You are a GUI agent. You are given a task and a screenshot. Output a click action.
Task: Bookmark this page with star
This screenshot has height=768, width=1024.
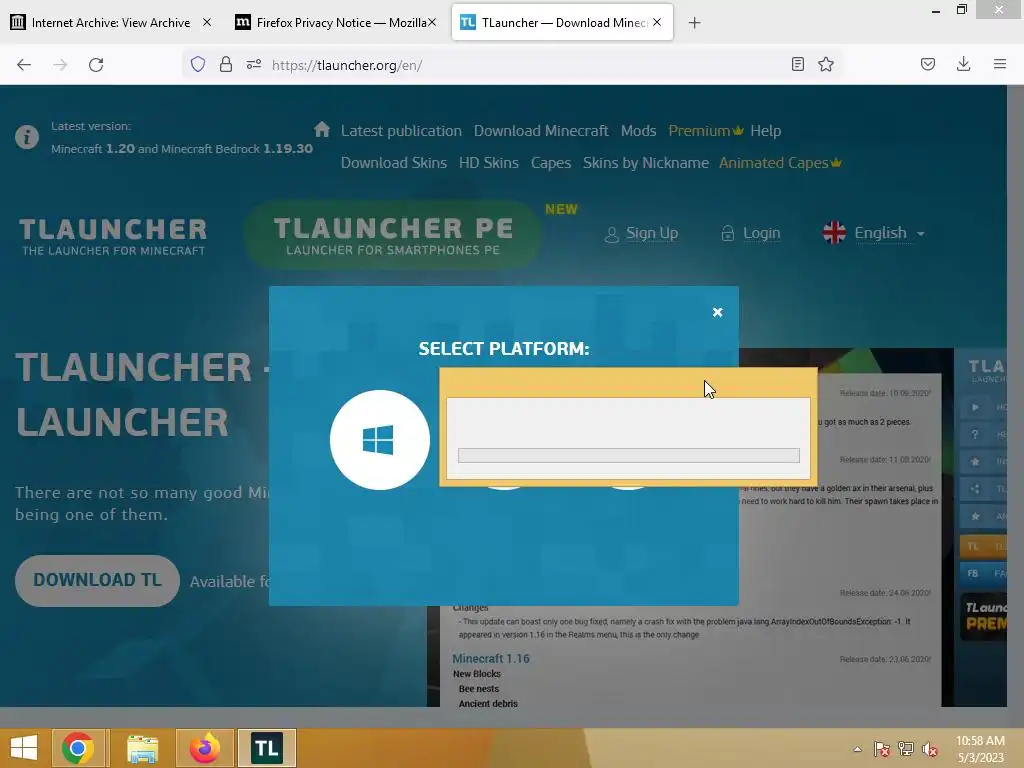[826, 64]
